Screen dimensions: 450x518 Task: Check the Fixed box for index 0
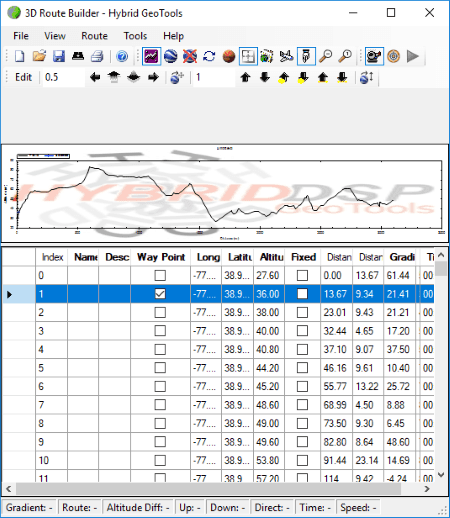[302, 275]
